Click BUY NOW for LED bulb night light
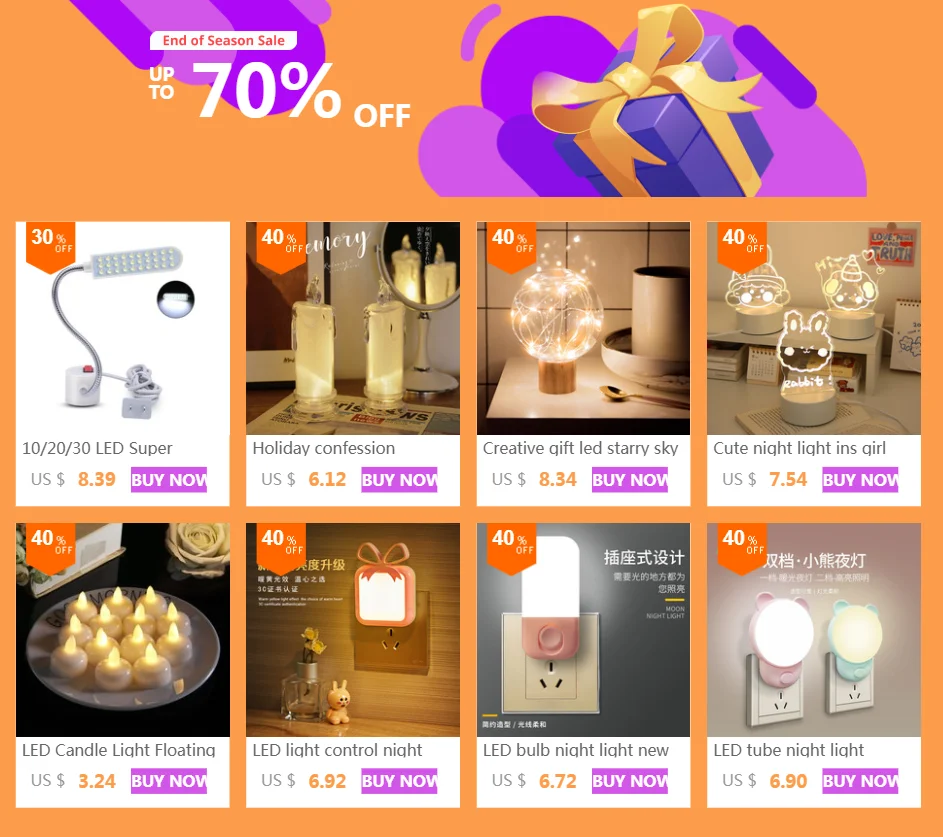This screenshot has width=943, height=837. click(630, 781)
